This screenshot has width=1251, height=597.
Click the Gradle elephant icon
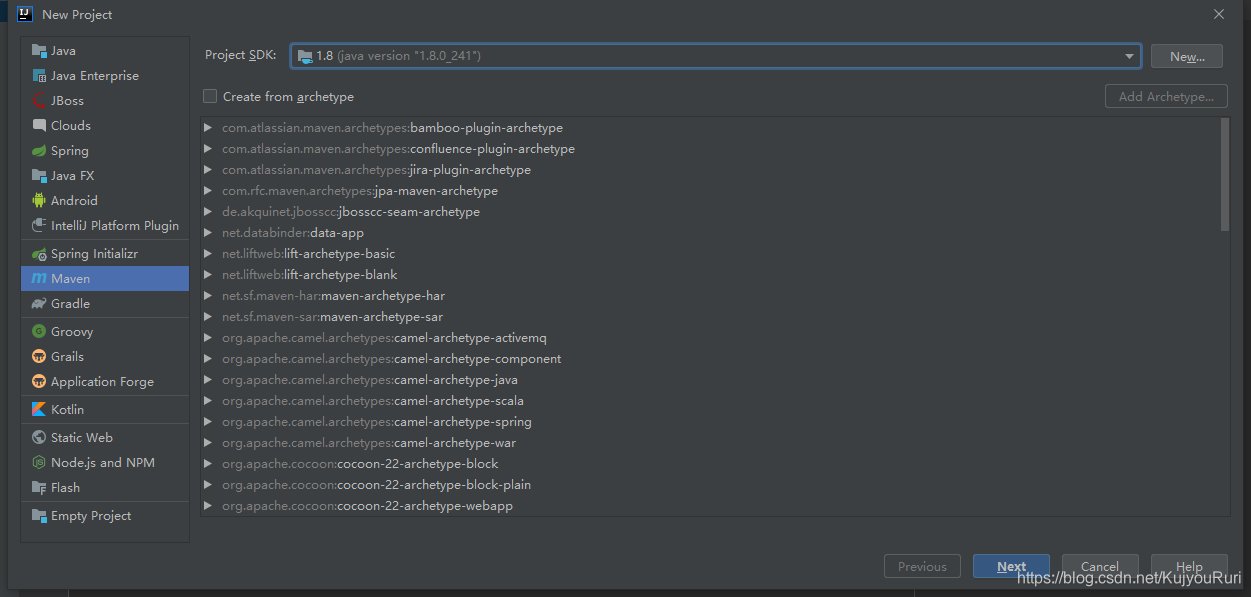click(x=39, y=304)
